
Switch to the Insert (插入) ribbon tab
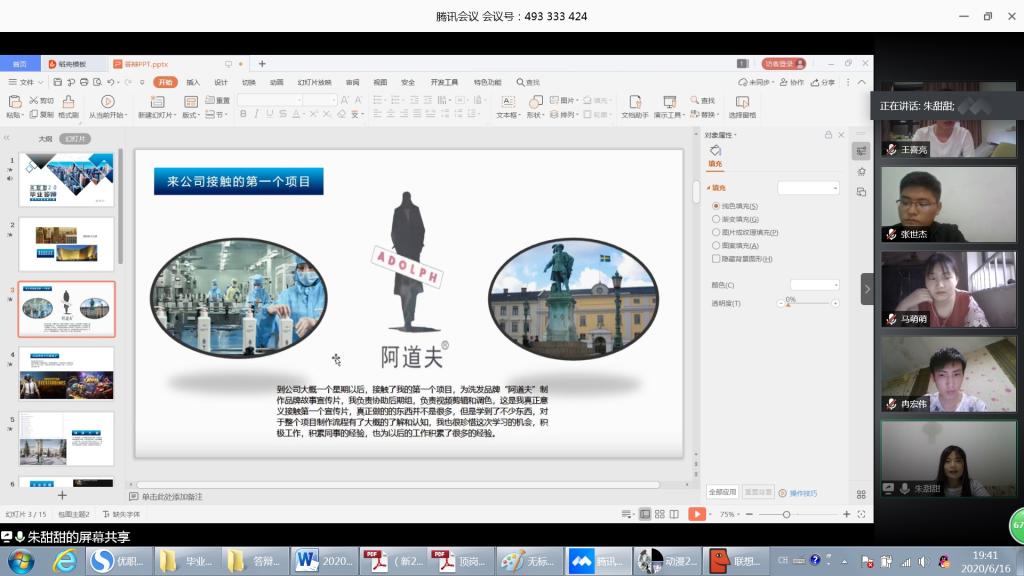193,82
